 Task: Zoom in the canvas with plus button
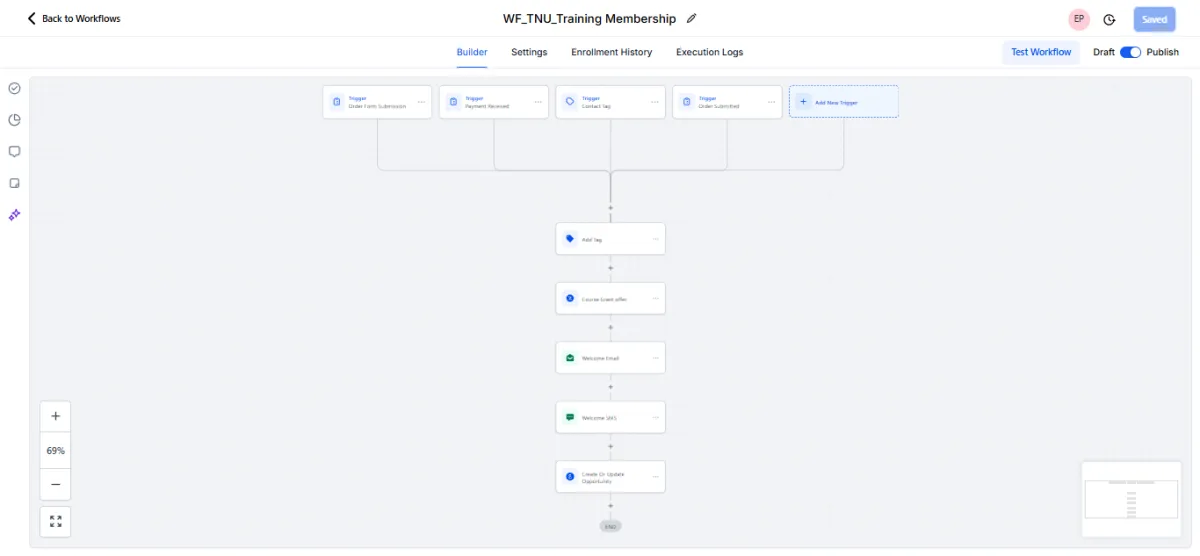click(55, 416)
